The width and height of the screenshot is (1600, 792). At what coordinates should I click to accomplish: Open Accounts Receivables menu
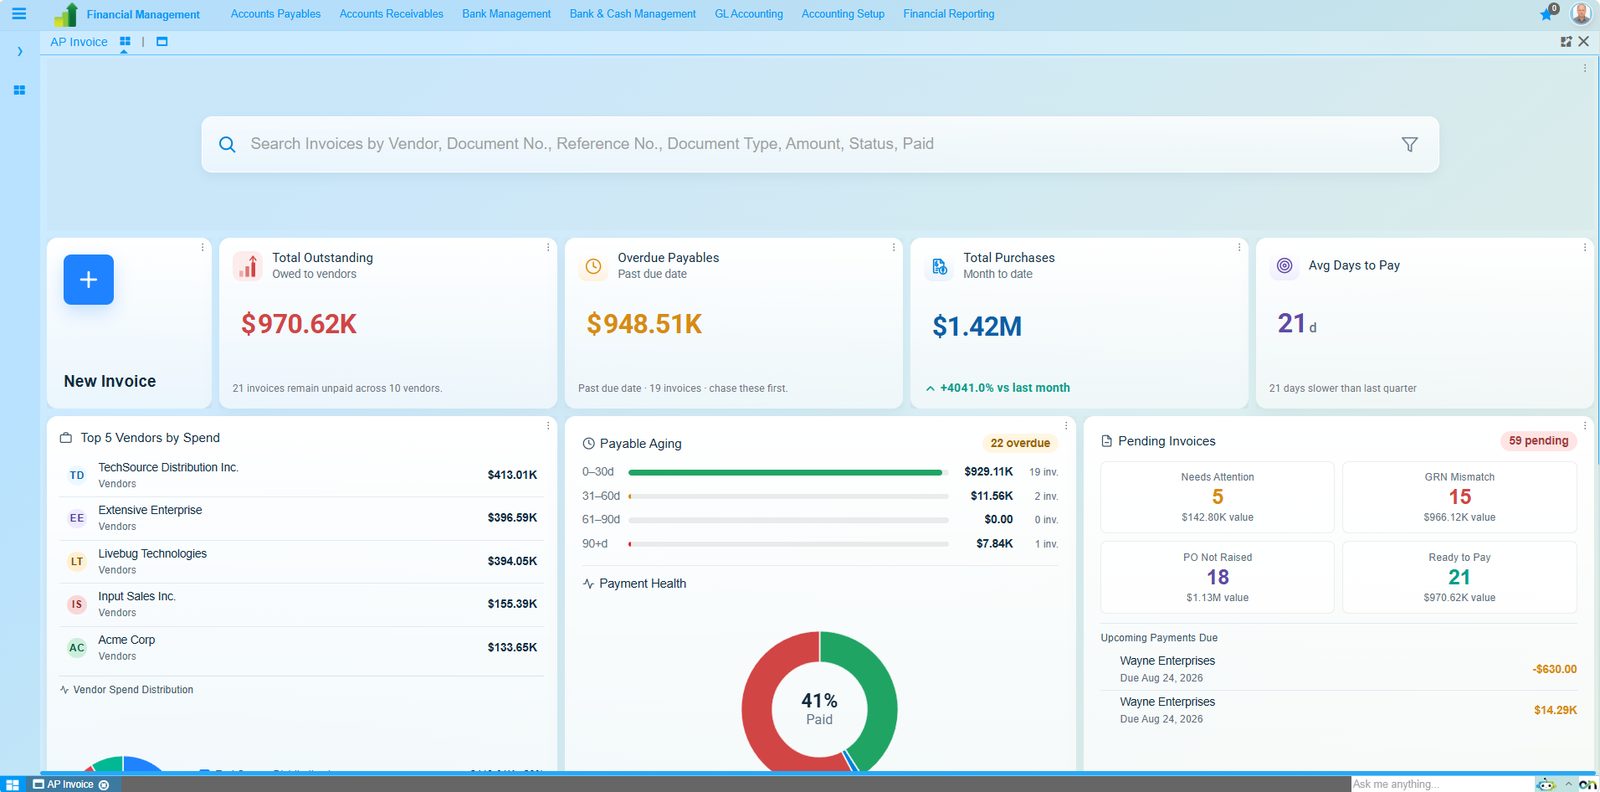[391, 14]
